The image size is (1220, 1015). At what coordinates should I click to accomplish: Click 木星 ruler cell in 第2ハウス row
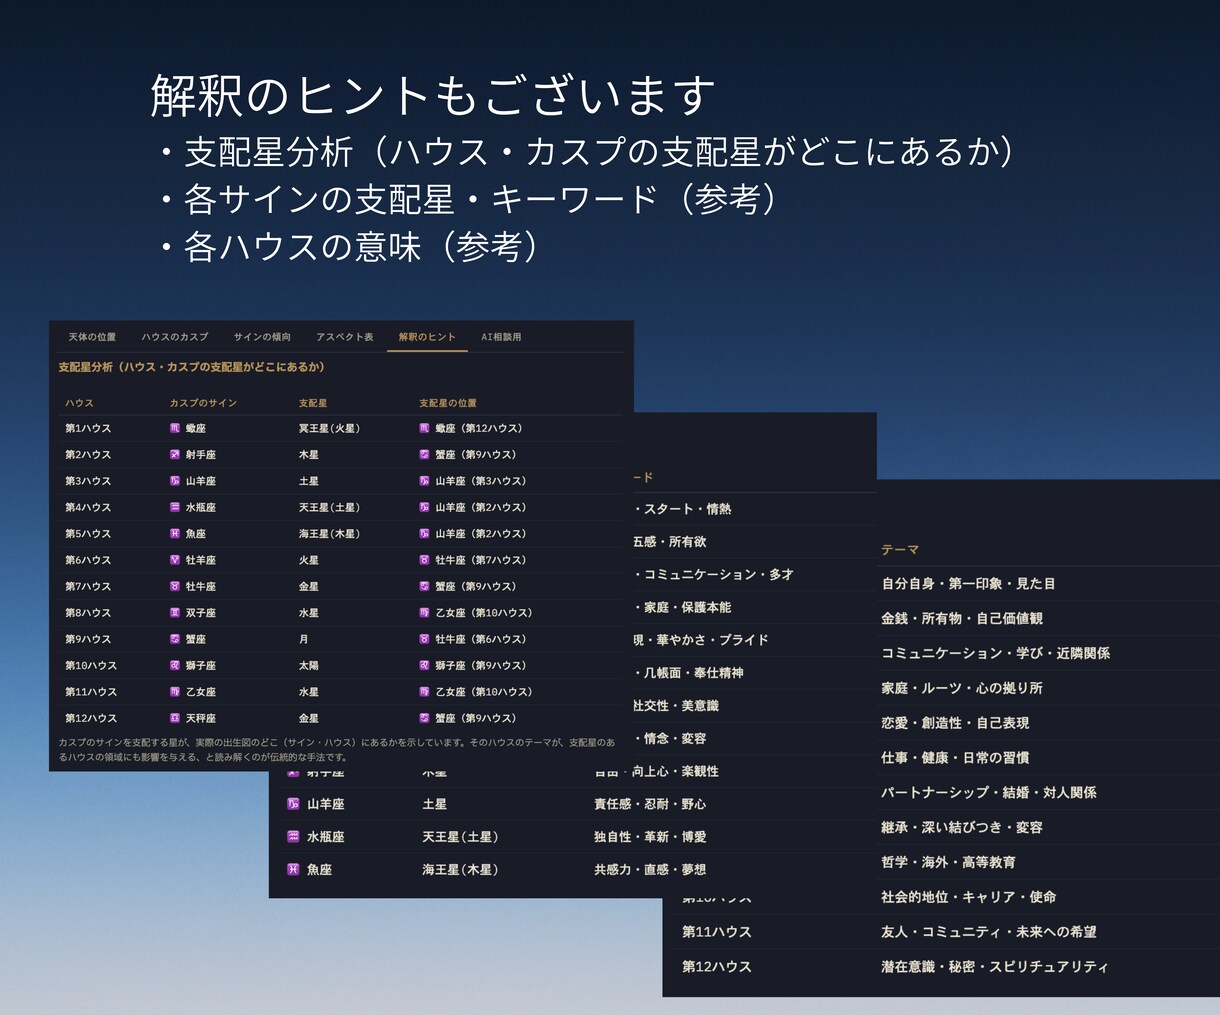(308, 455)
